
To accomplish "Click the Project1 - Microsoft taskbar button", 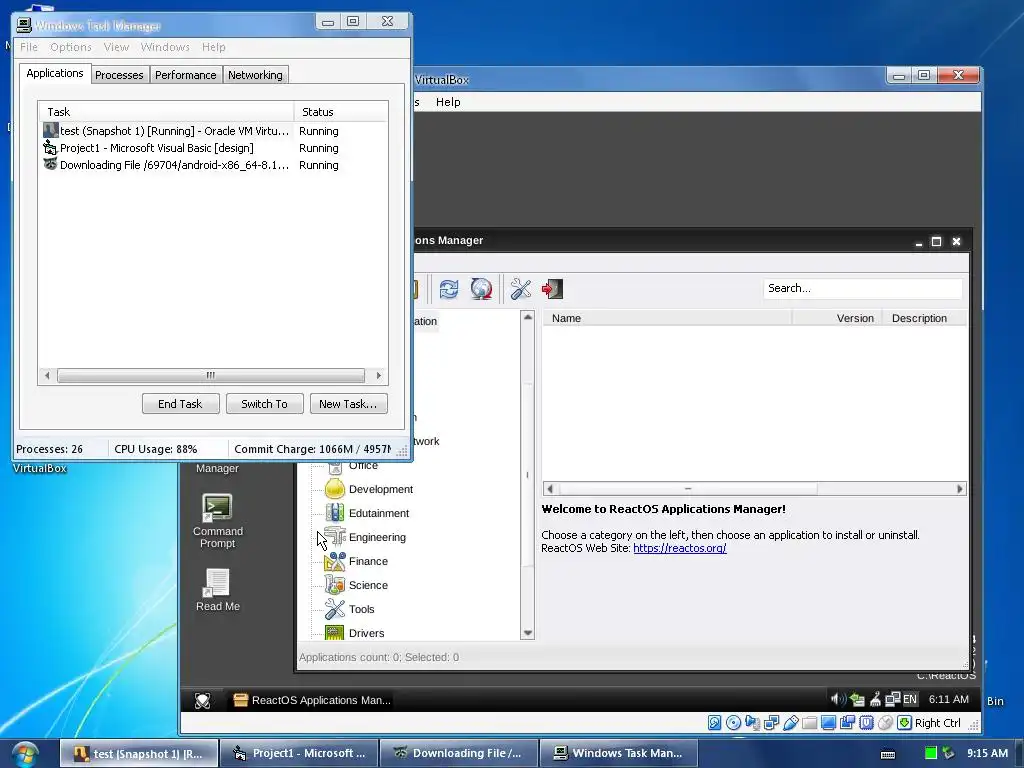I will 299,754.
